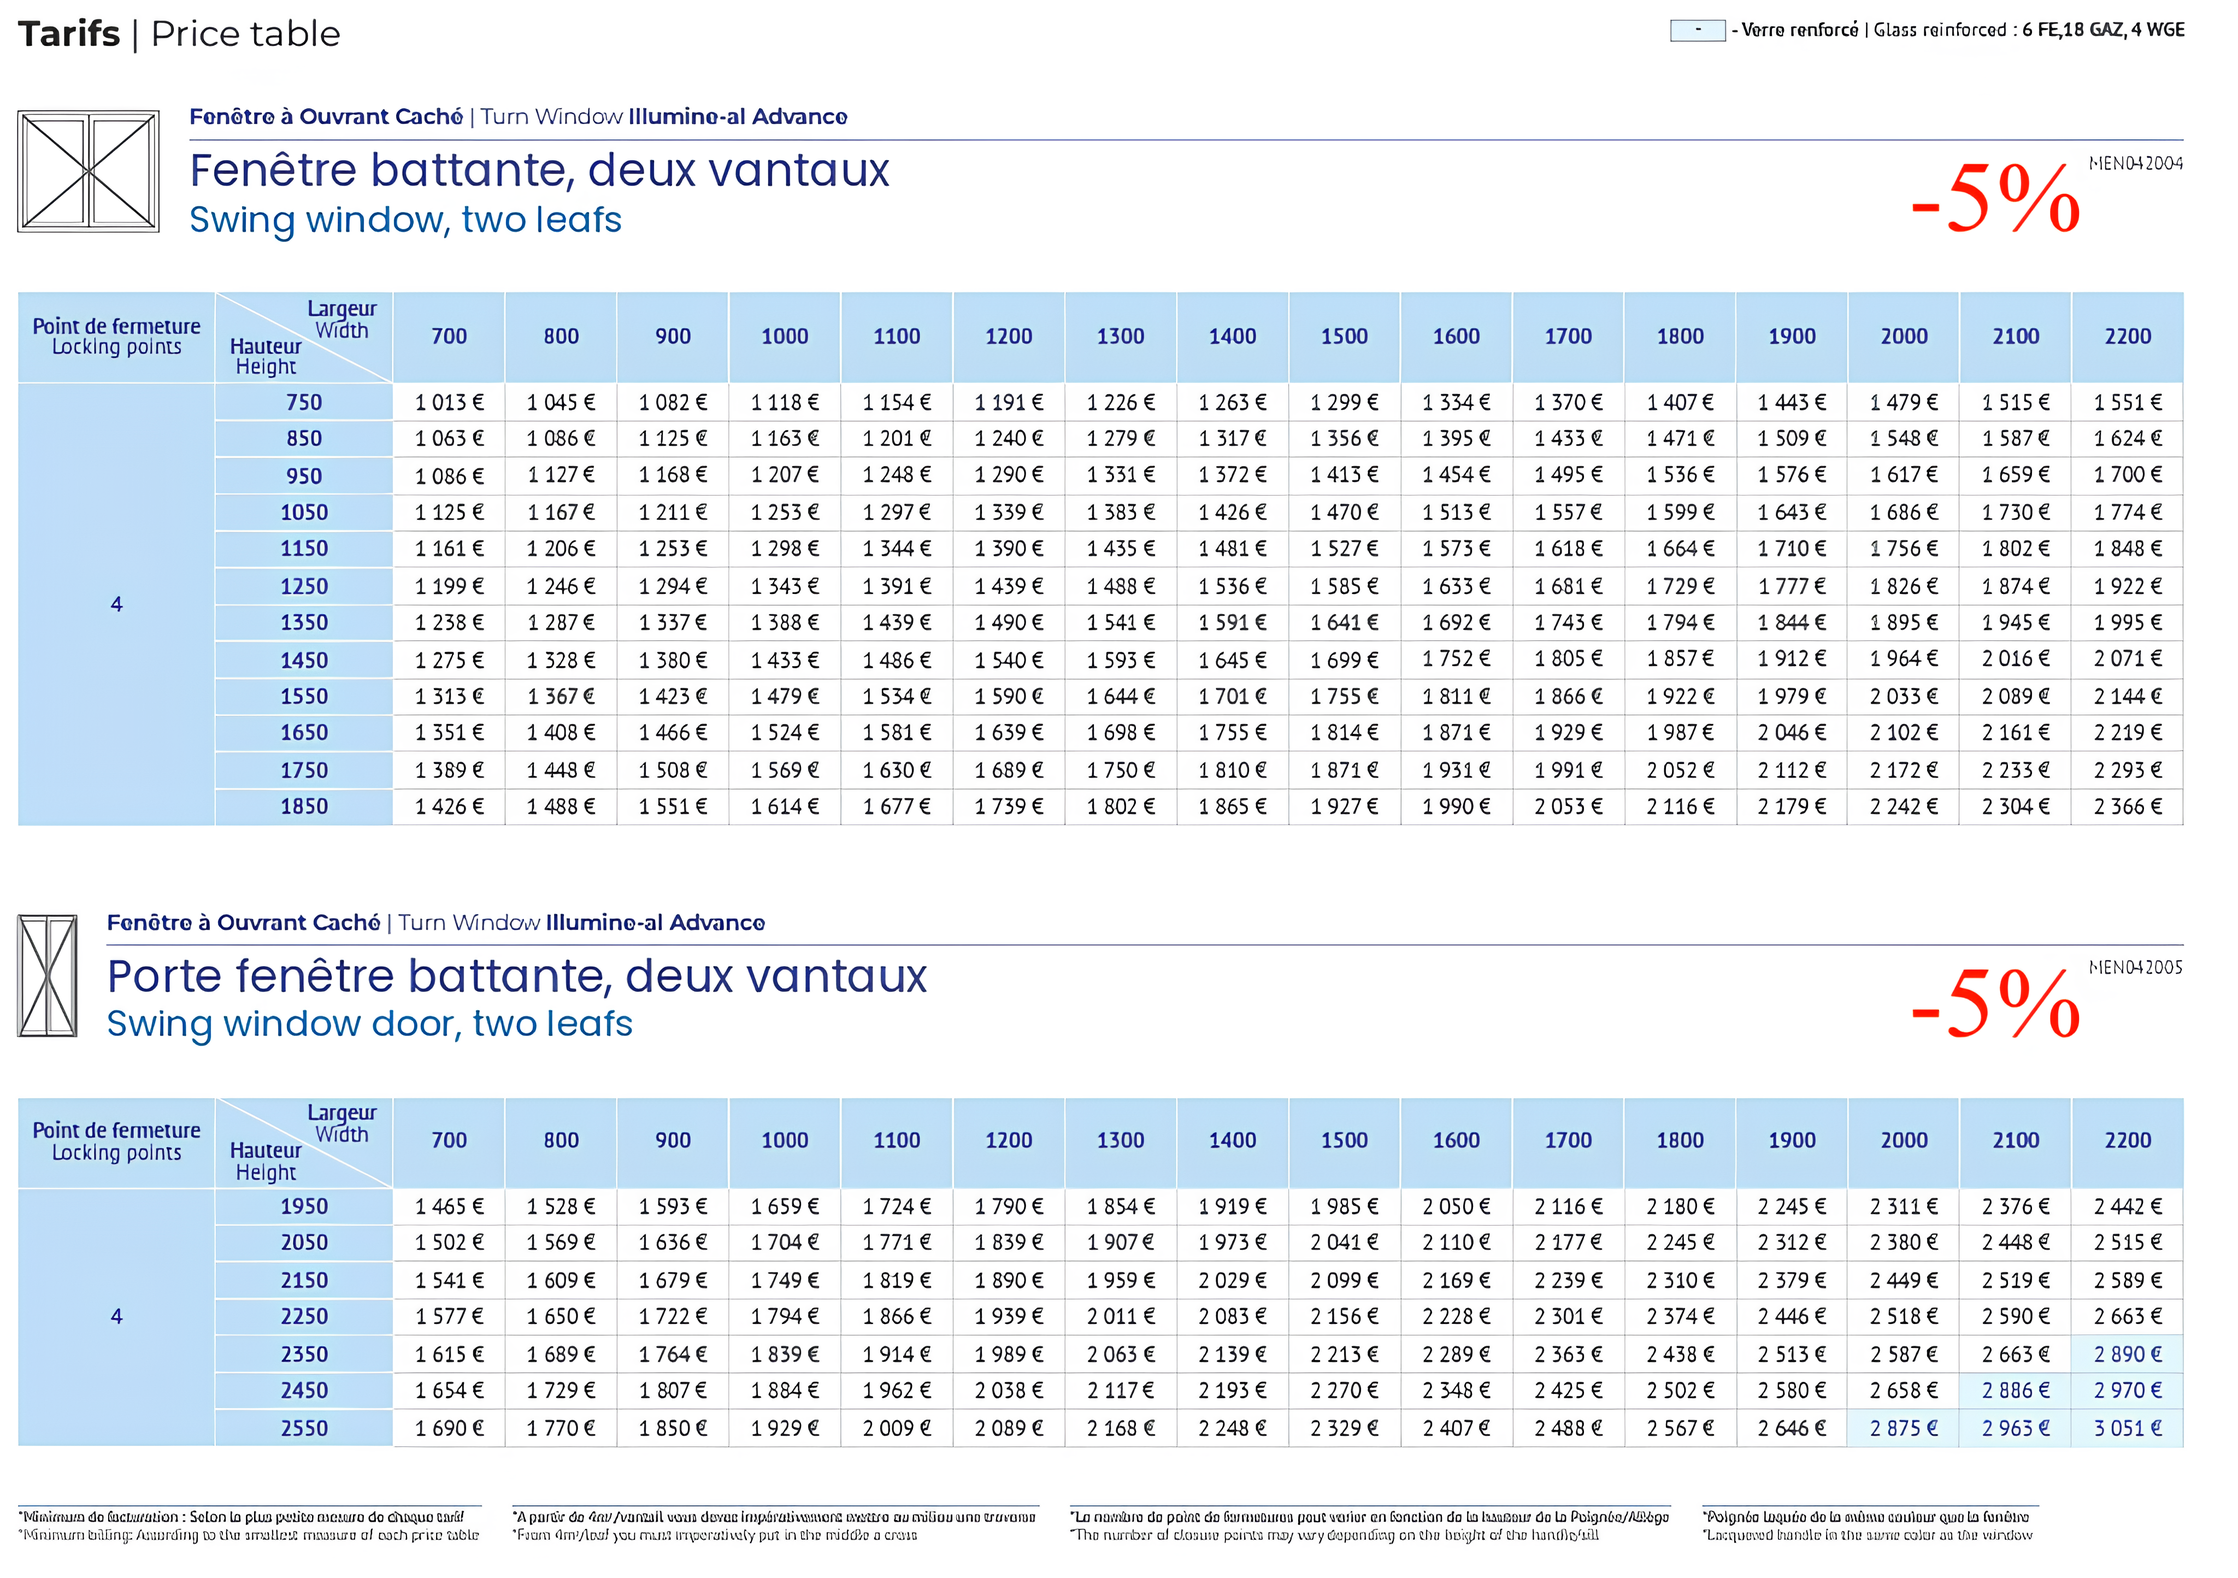The image size is (2238, 1578).
Task: Click the second table's -5% discount label
Action: point(1995,1003)
